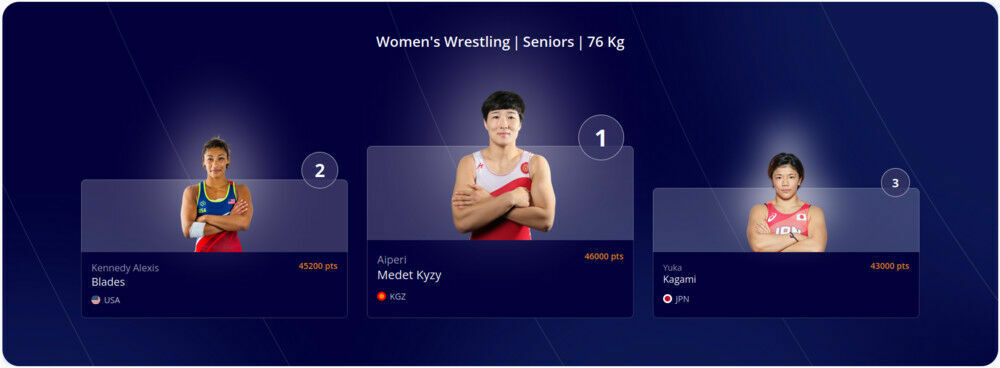Click the first name Aiperi text
This screenshot has width=1000, height=368.
392,260
